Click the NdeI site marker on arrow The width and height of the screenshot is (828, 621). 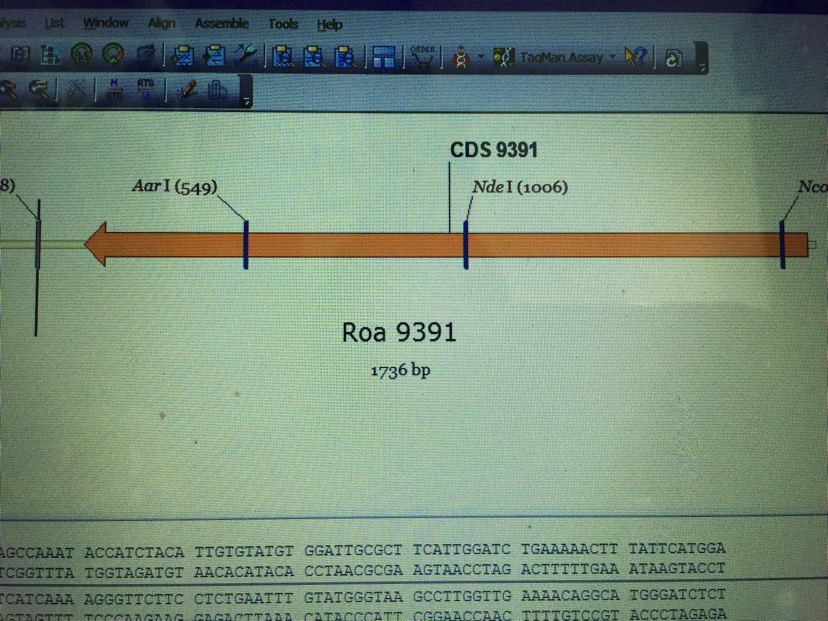(466, 244)
